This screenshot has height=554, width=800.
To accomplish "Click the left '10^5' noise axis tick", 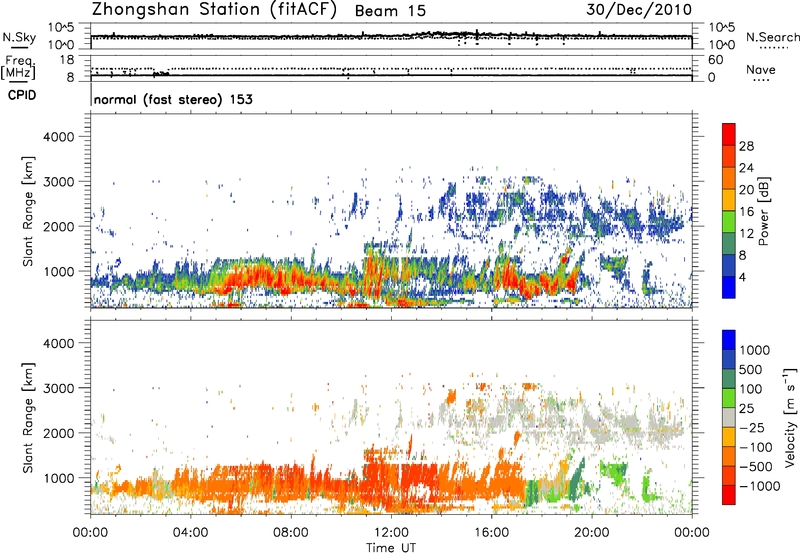I will [x=61, y=28].
